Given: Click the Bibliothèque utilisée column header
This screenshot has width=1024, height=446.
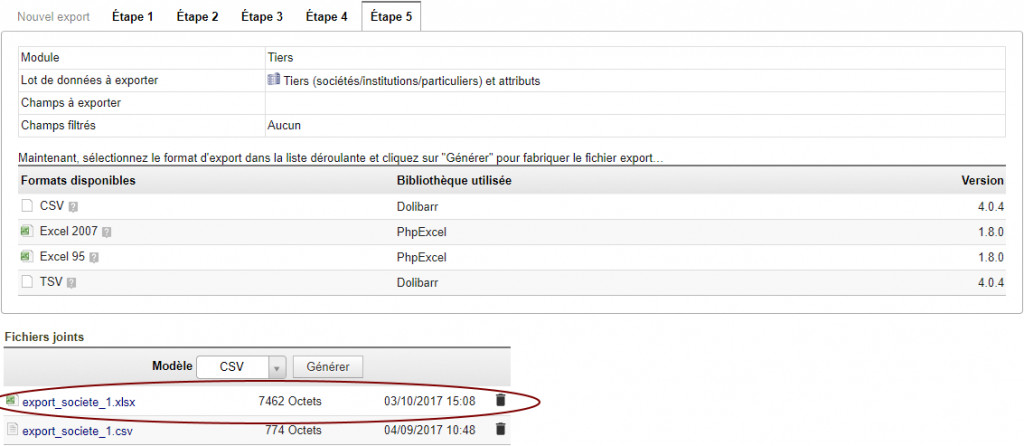Looking at the screenshot, I should coord(454,180).
